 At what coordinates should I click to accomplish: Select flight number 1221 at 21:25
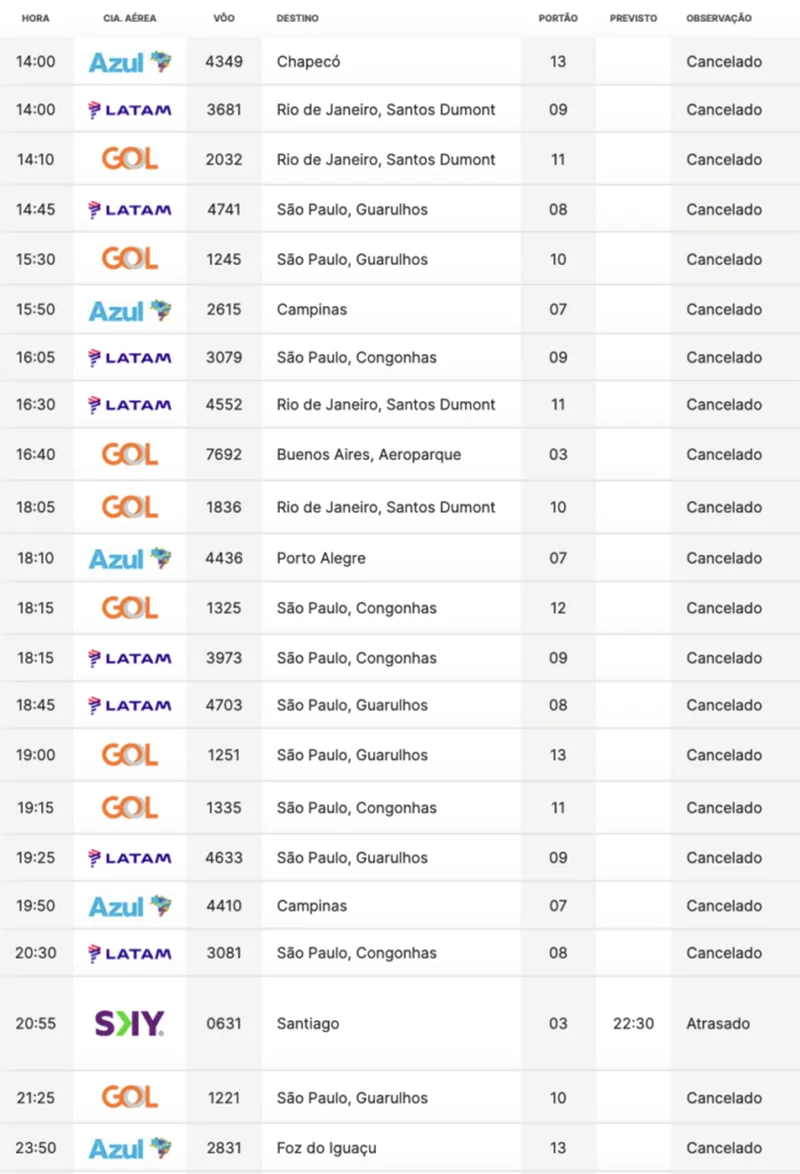click(x=224, y=1097)
